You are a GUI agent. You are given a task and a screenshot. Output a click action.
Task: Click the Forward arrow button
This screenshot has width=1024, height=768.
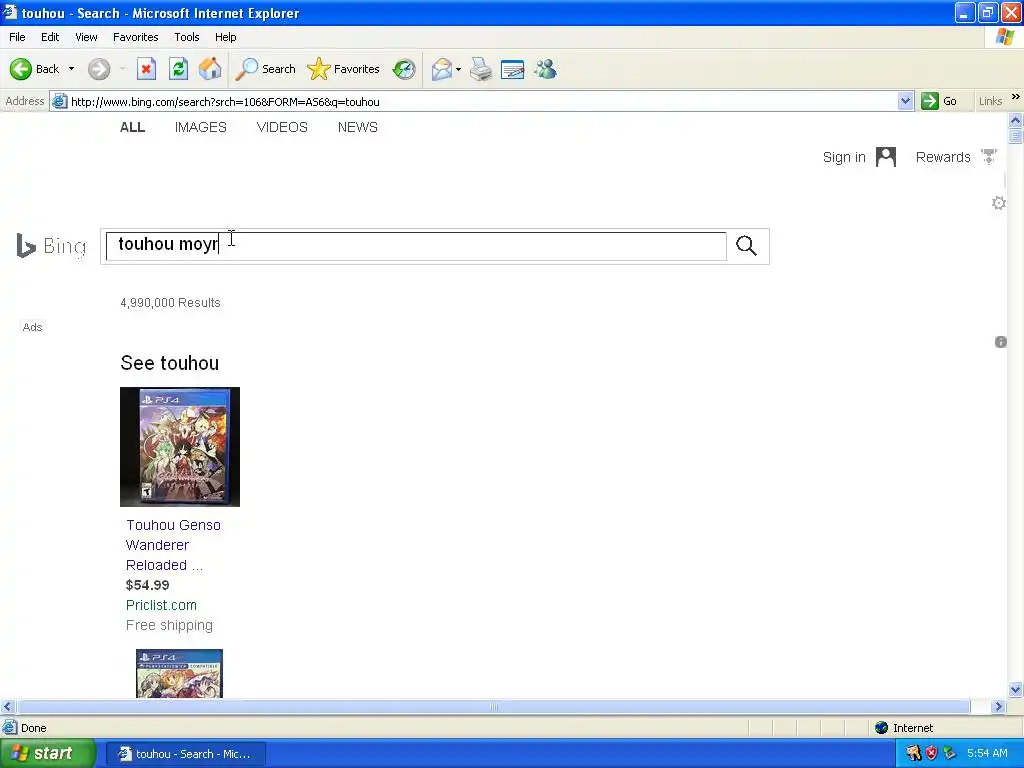[x=99, y=69]
